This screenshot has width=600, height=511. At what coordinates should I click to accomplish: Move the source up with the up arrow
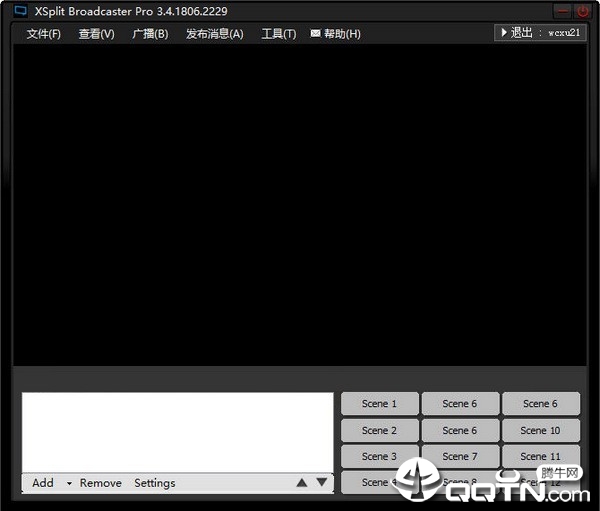coord(302,483)
